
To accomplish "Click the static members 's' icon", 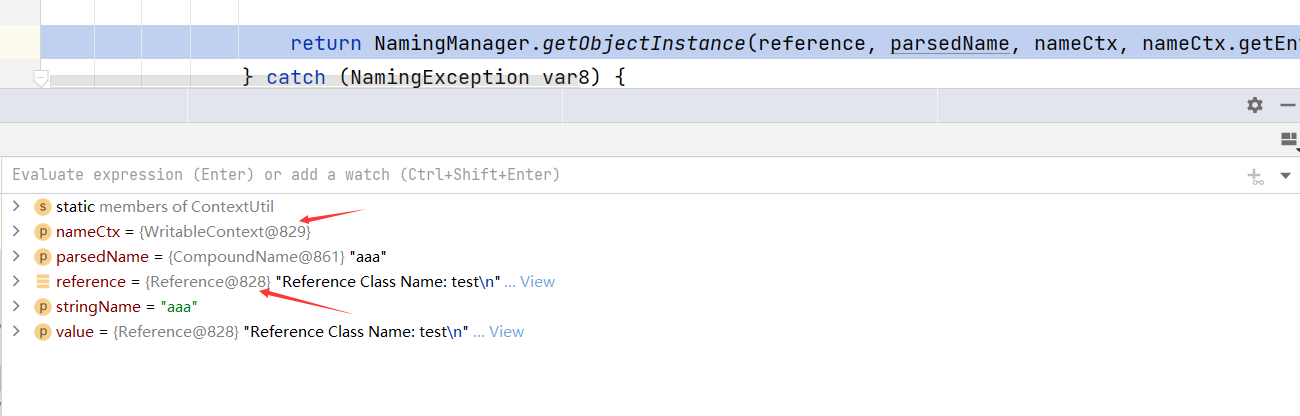I will click(x=43, y=207).
